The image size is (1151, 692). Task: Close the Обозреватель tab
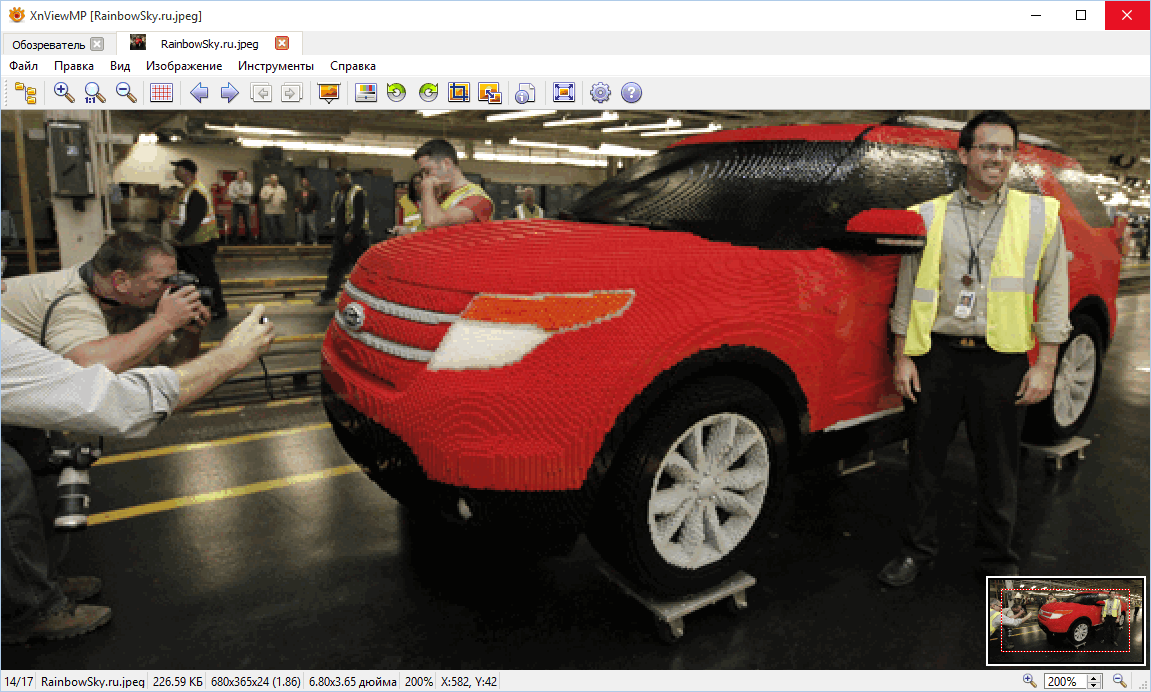97,44
